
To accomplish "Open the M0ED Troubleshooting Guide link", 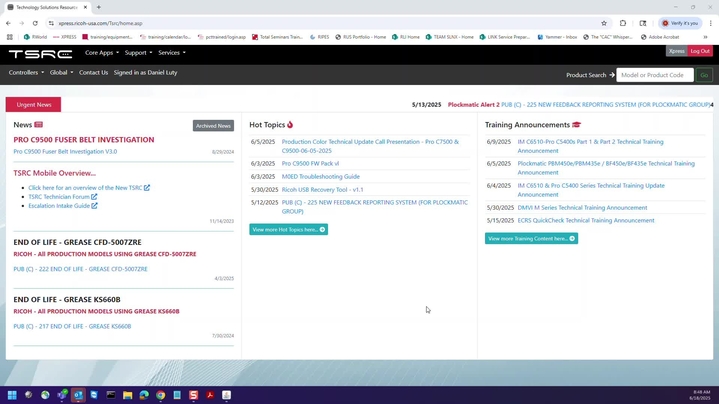I will (x=321, y=177).
